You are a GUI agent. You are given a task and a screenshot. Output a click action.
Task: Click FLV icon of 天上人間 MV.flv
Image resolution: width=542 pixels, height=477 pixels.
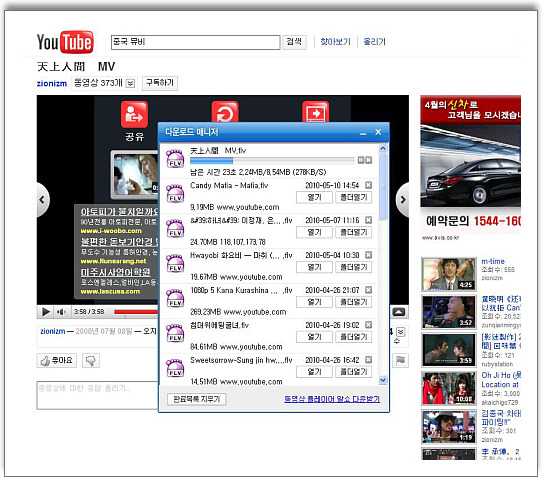pos(175,159)
